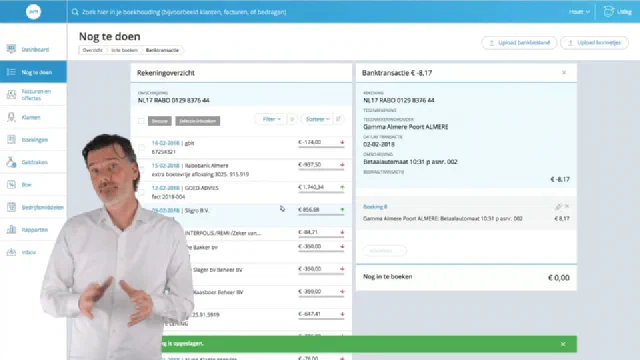Click the Btw percent icon

tap(11, 184)
